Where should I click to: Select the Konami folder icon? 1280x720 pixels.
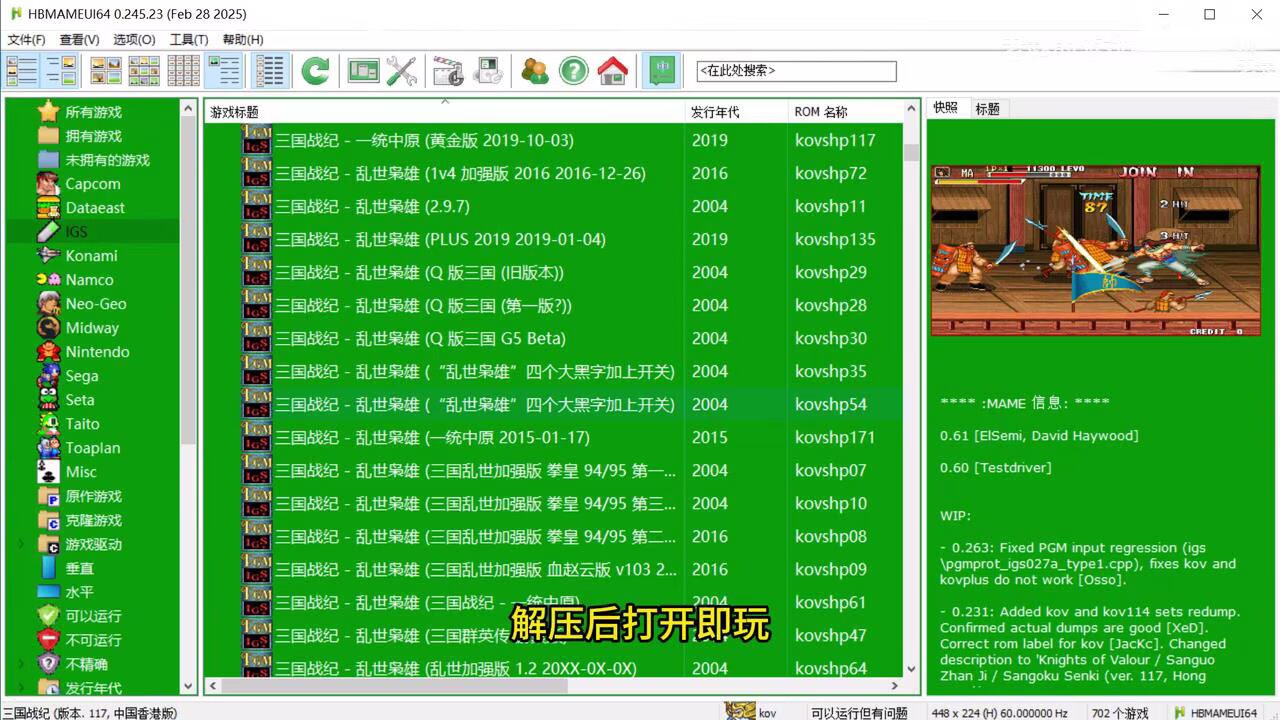49,256
